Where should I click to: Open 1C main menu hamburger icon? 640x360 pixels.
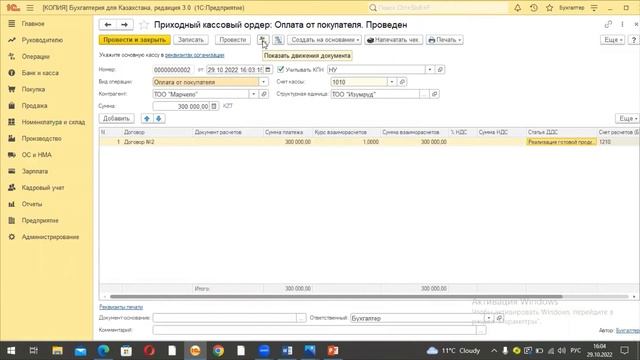point(30,8)
